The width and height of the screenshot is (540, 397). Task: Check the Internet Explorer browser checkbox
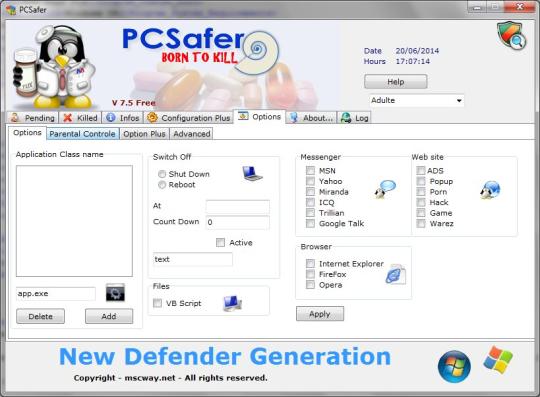[310, 263]
